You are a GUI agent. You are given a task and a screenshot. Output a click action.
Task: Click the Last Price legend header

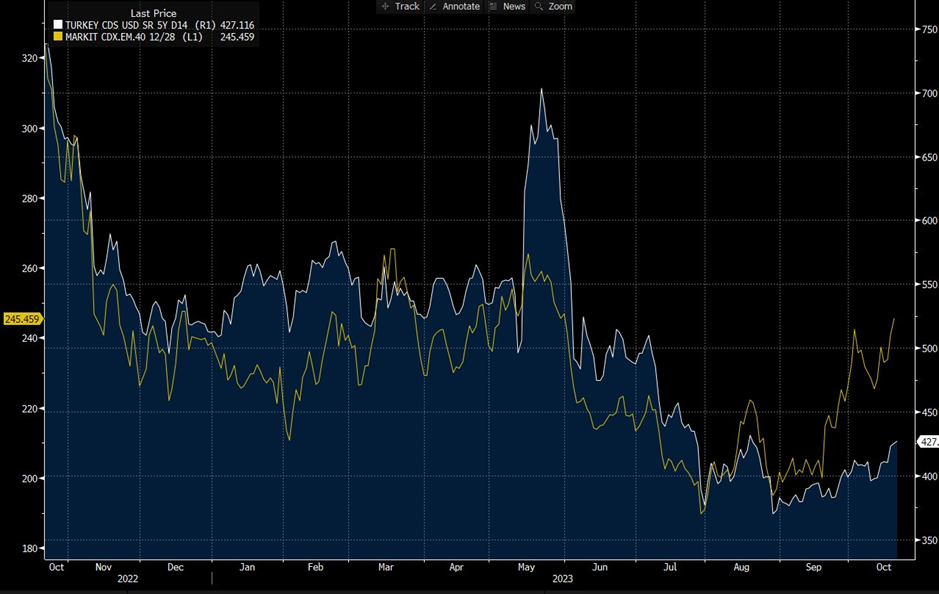click(153, 13)
